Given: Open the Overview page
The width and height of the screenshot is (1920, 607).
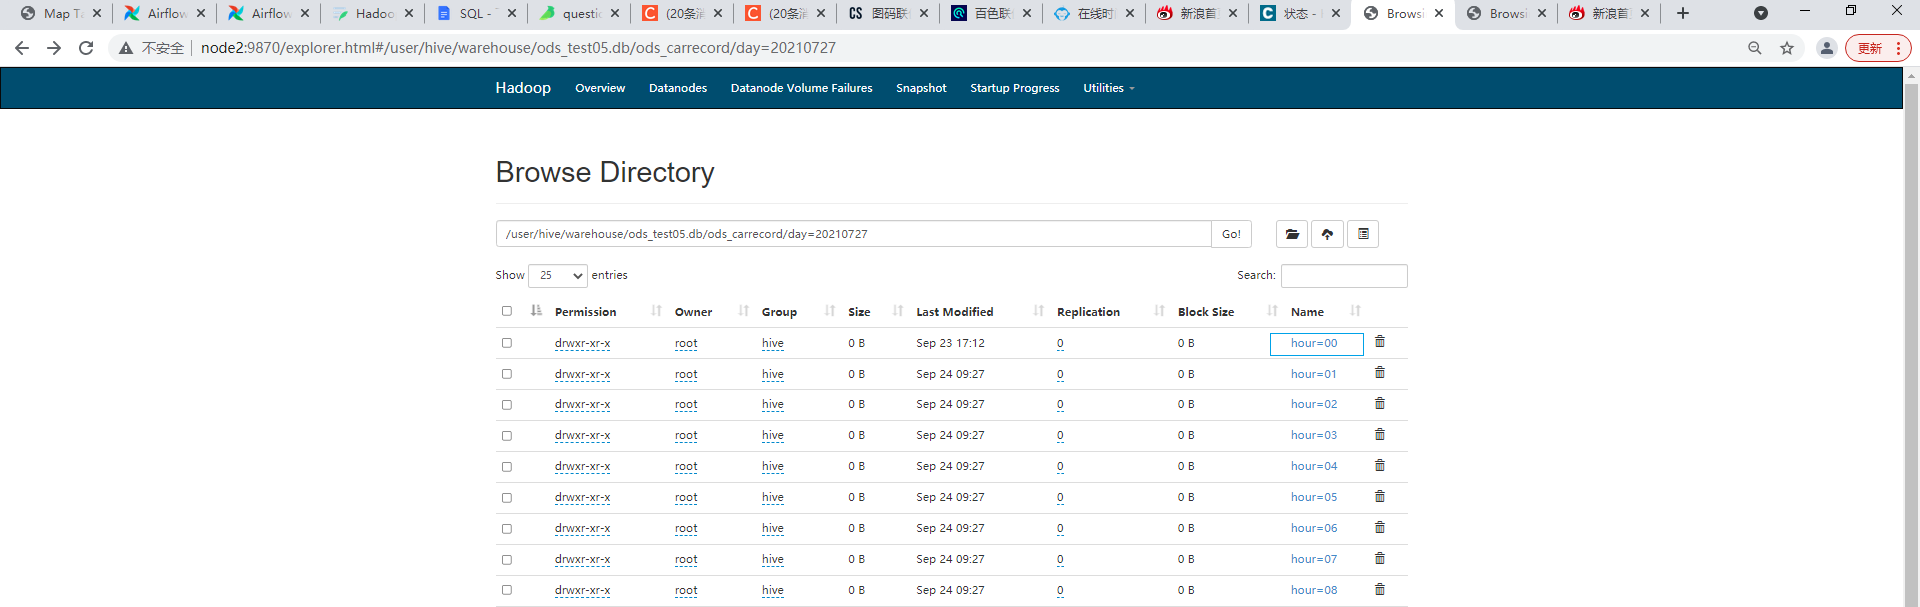Looking at the screenshot, I should [600, 88].
